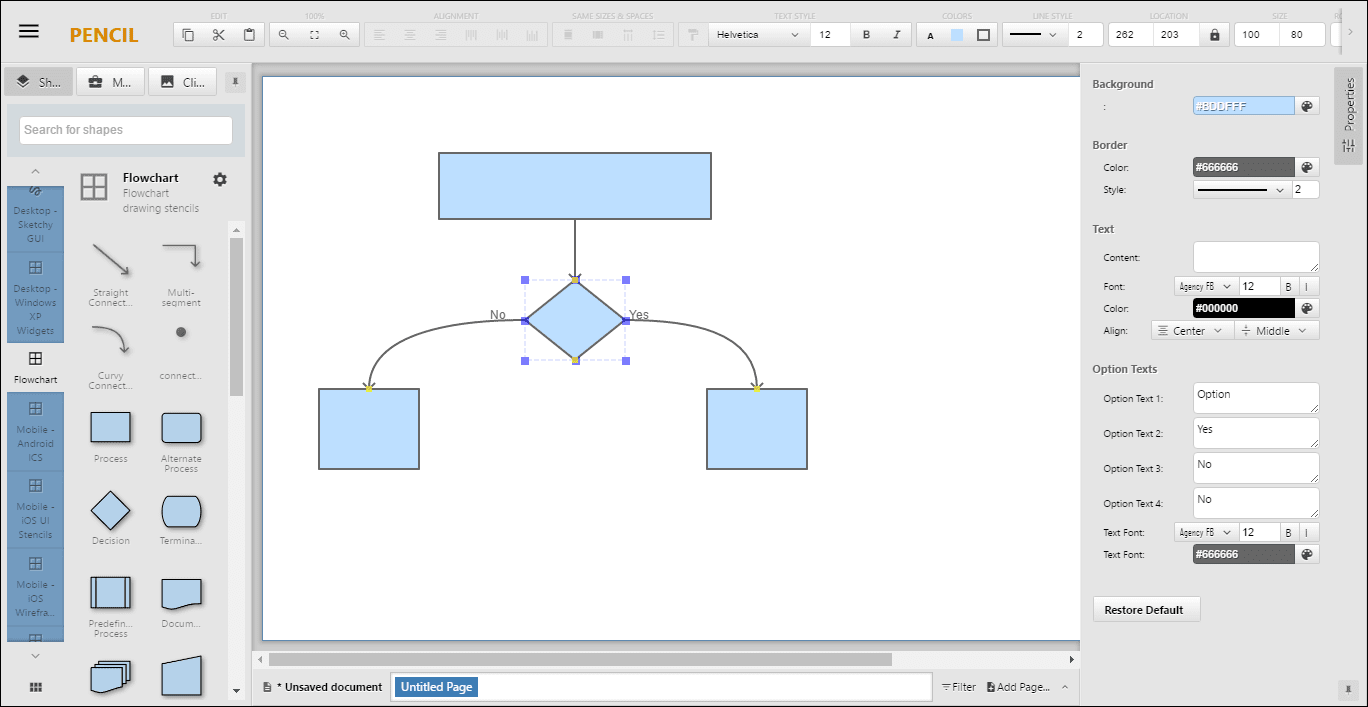The image size is (1368, 707).
Task: Open Flowchart collection settings gear
Action: coord(220,179)
